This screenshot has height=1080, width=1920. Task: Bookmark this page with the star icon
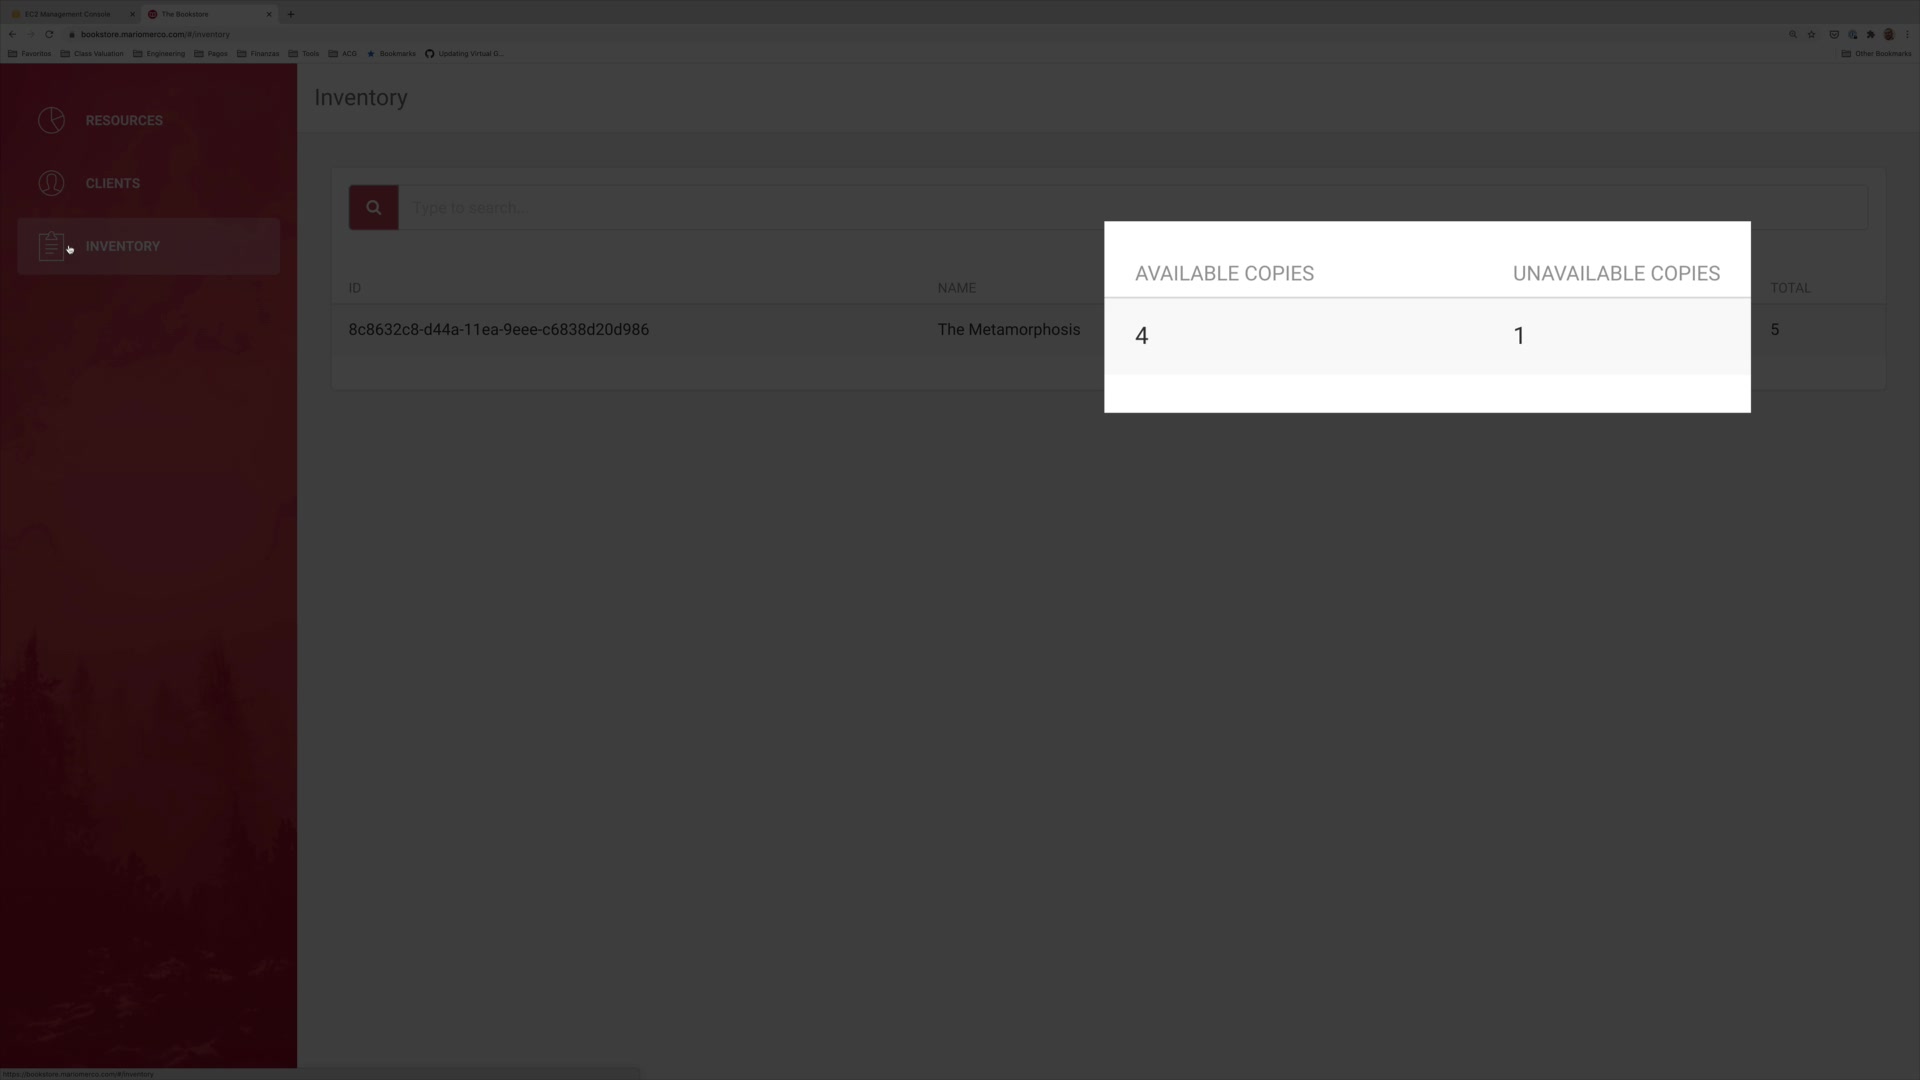(x=1811, y=34)
